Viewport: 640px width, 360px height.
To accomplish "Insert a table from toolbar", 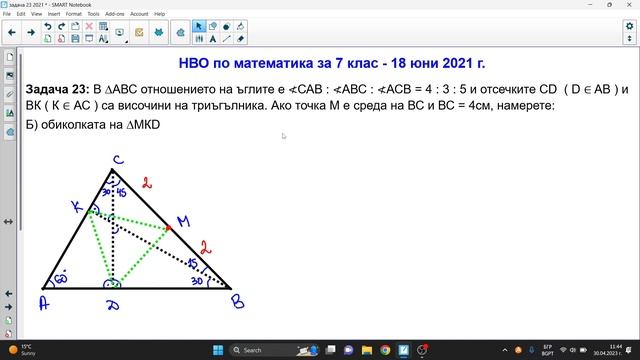I will (x=103, y=27).
